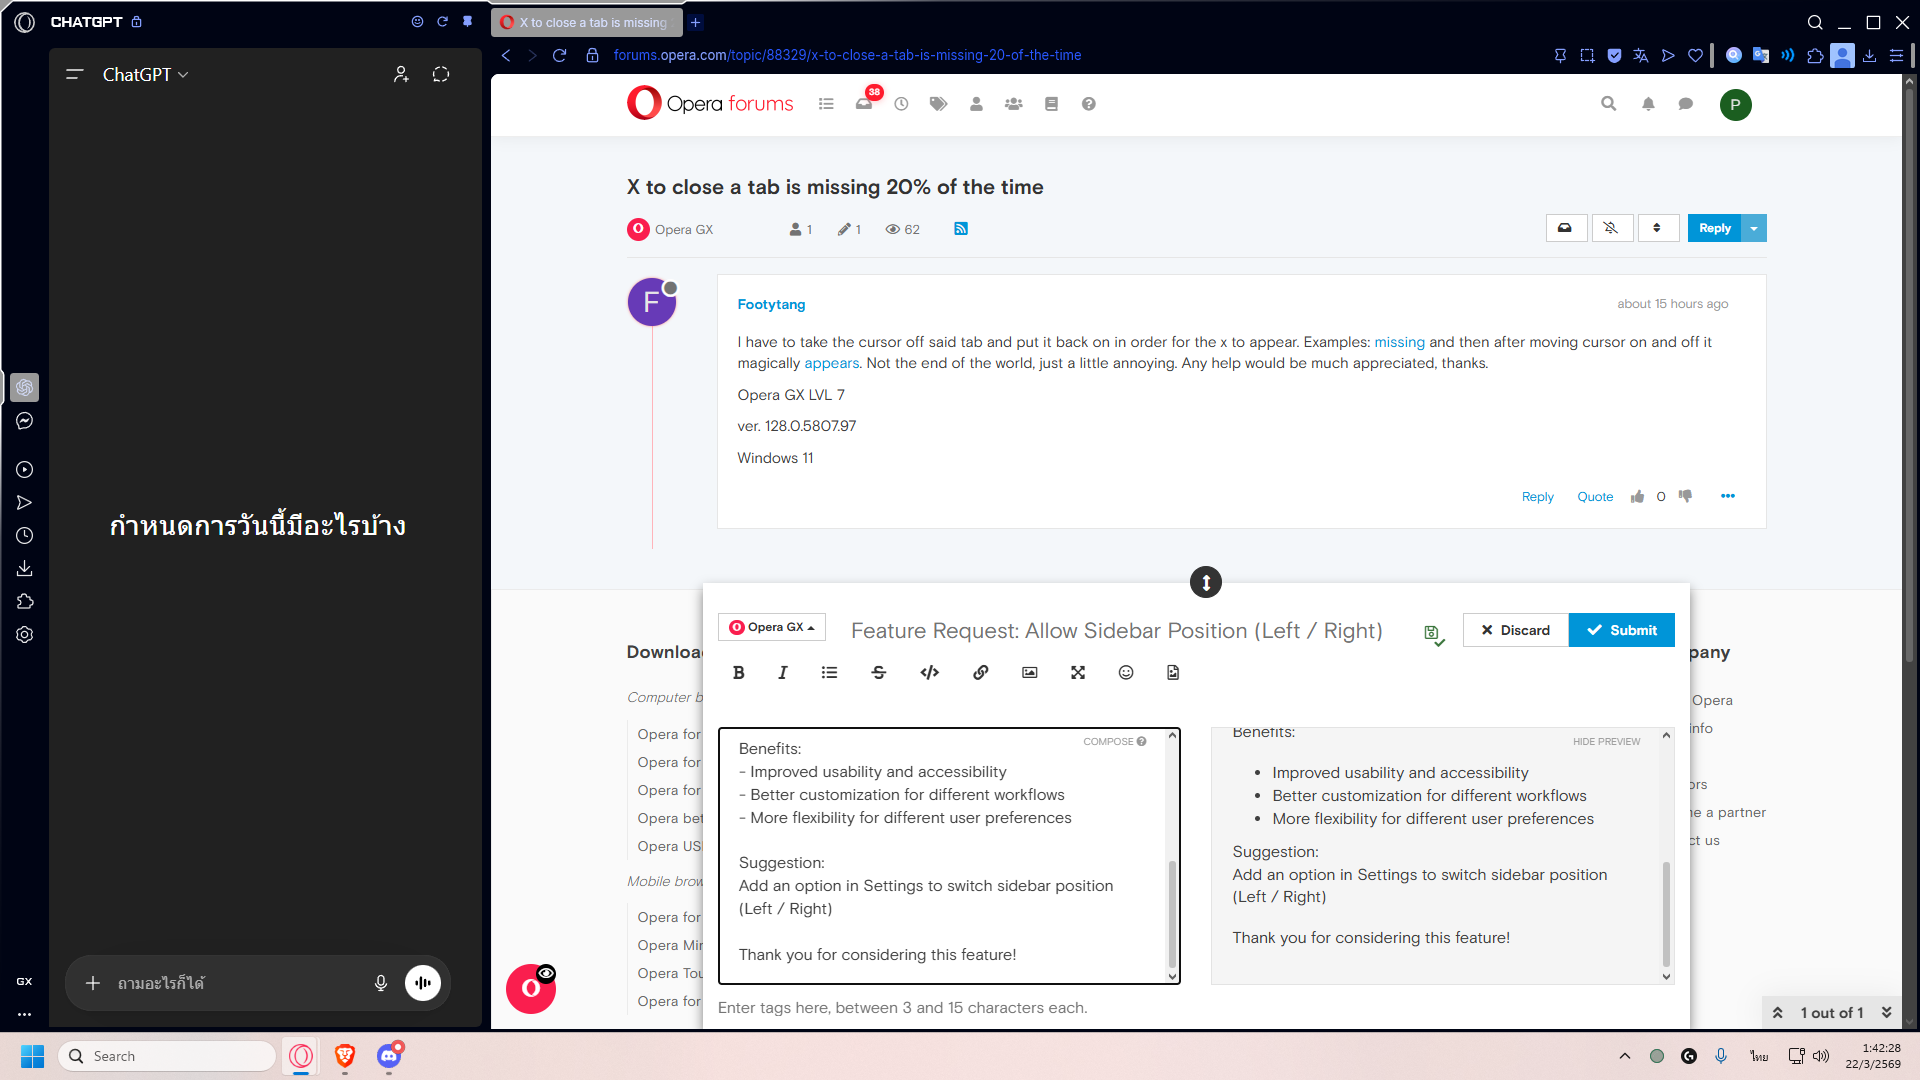Open unread inbox icon with 38 badge
1920x1080 pixels.
pos(864,104)
